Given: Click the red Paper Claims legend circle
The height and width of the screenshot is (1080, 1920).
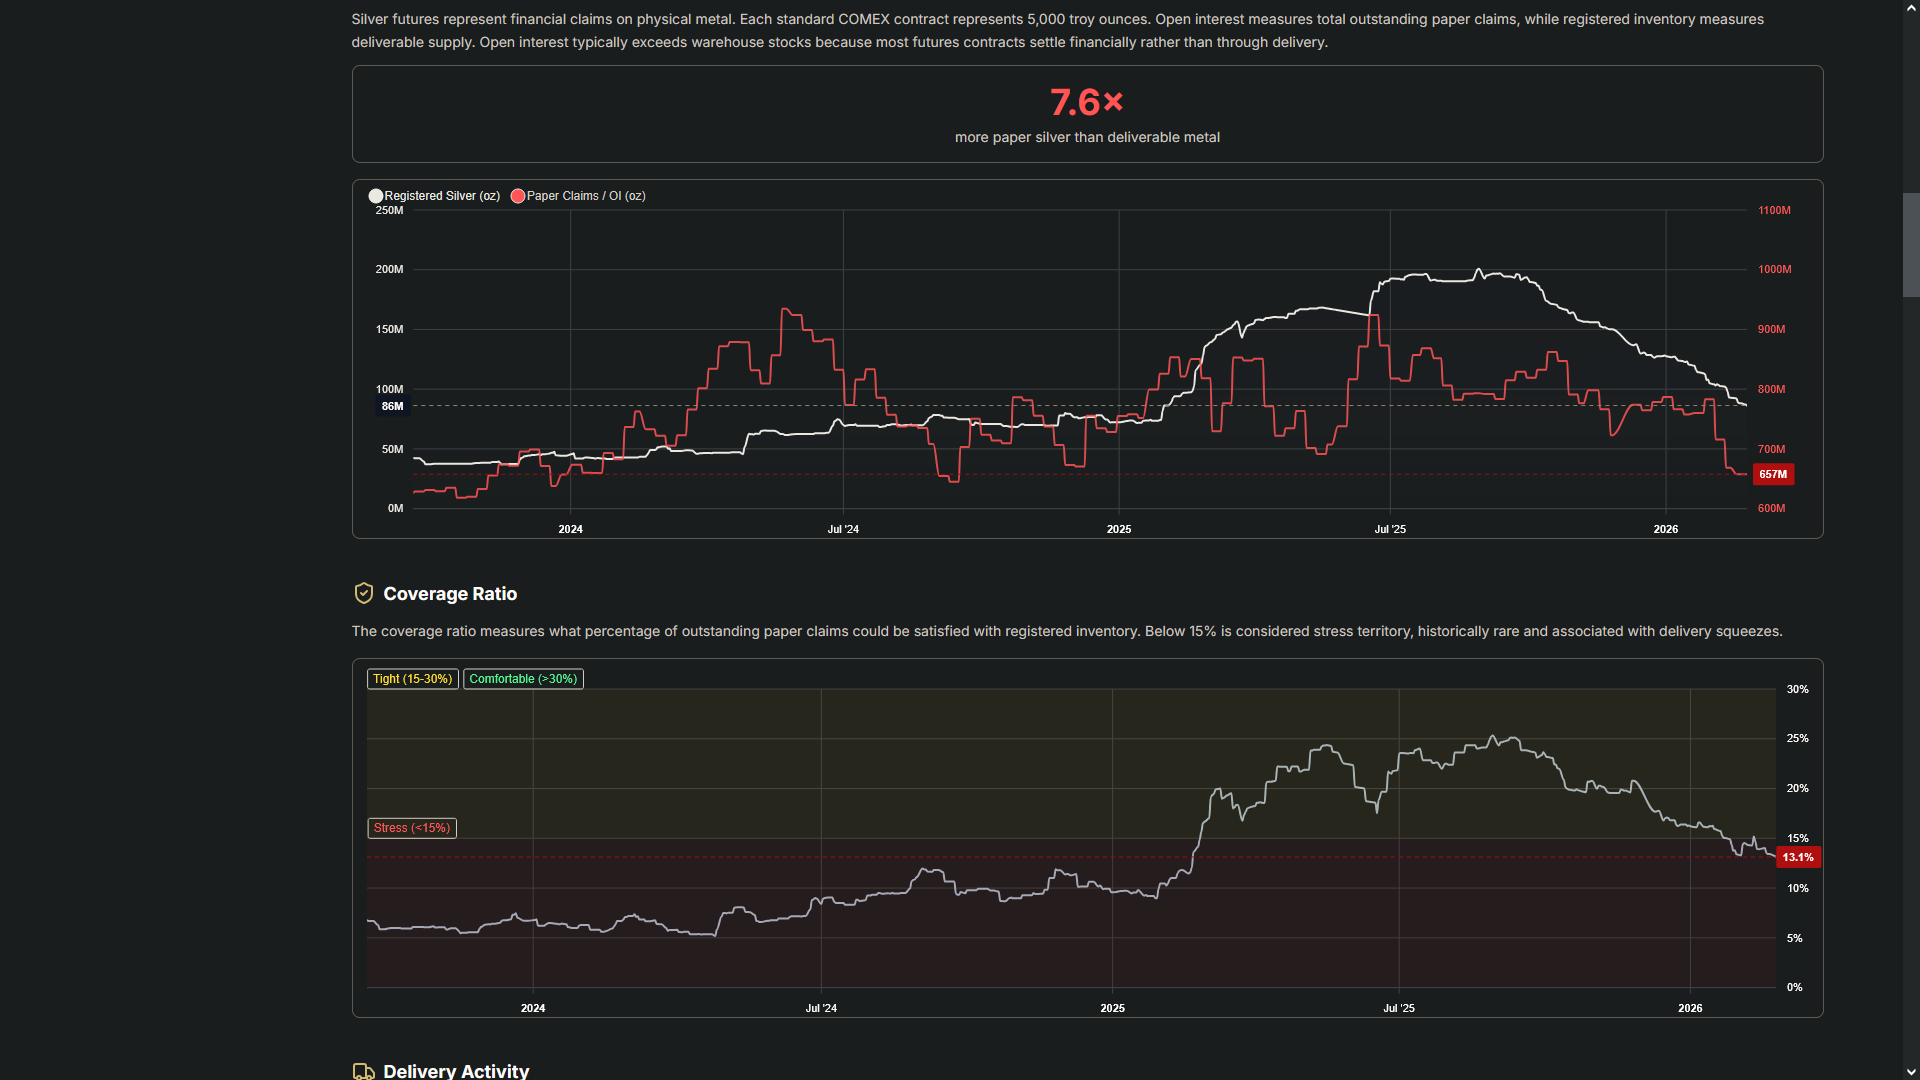Looking at the screenshot, I should (x=518, y=196).
